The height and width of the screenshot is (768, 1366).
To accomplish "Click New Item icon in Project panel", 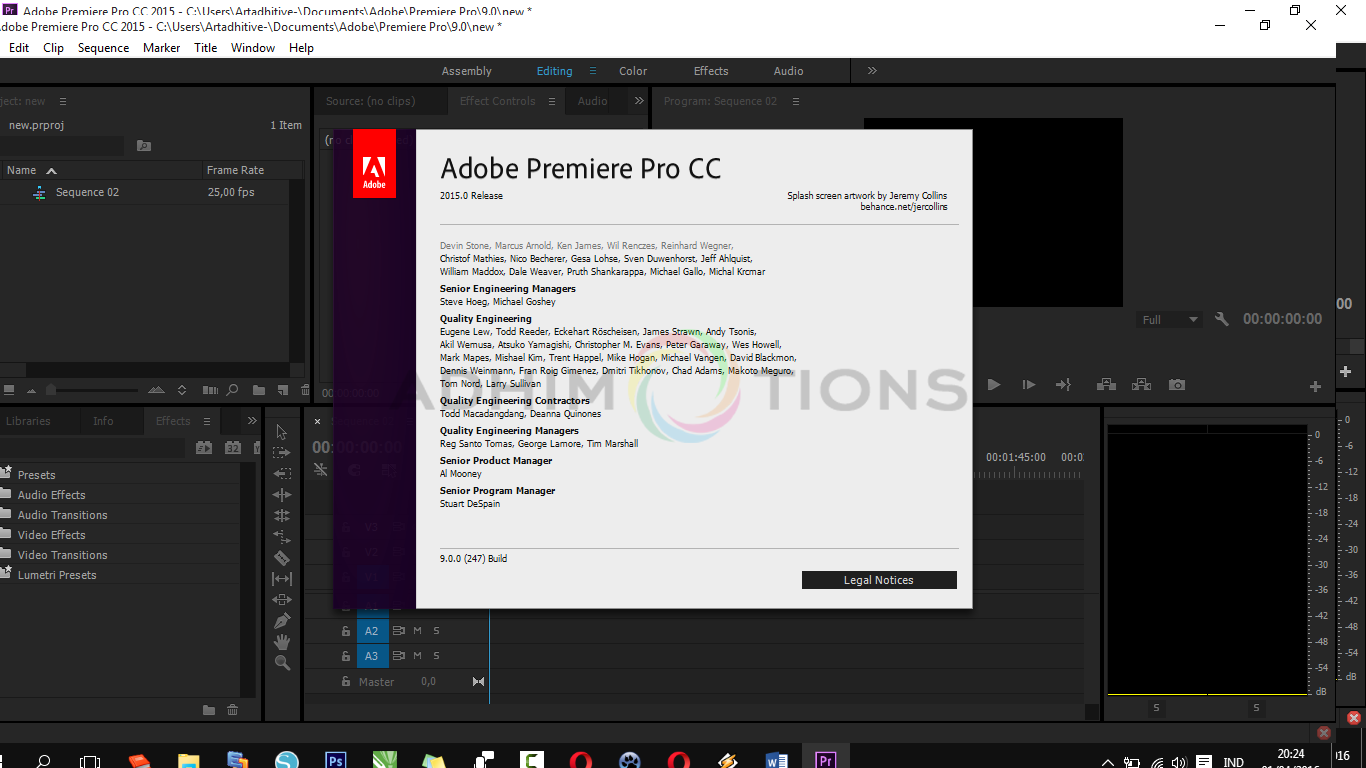I will coord(282,390).
